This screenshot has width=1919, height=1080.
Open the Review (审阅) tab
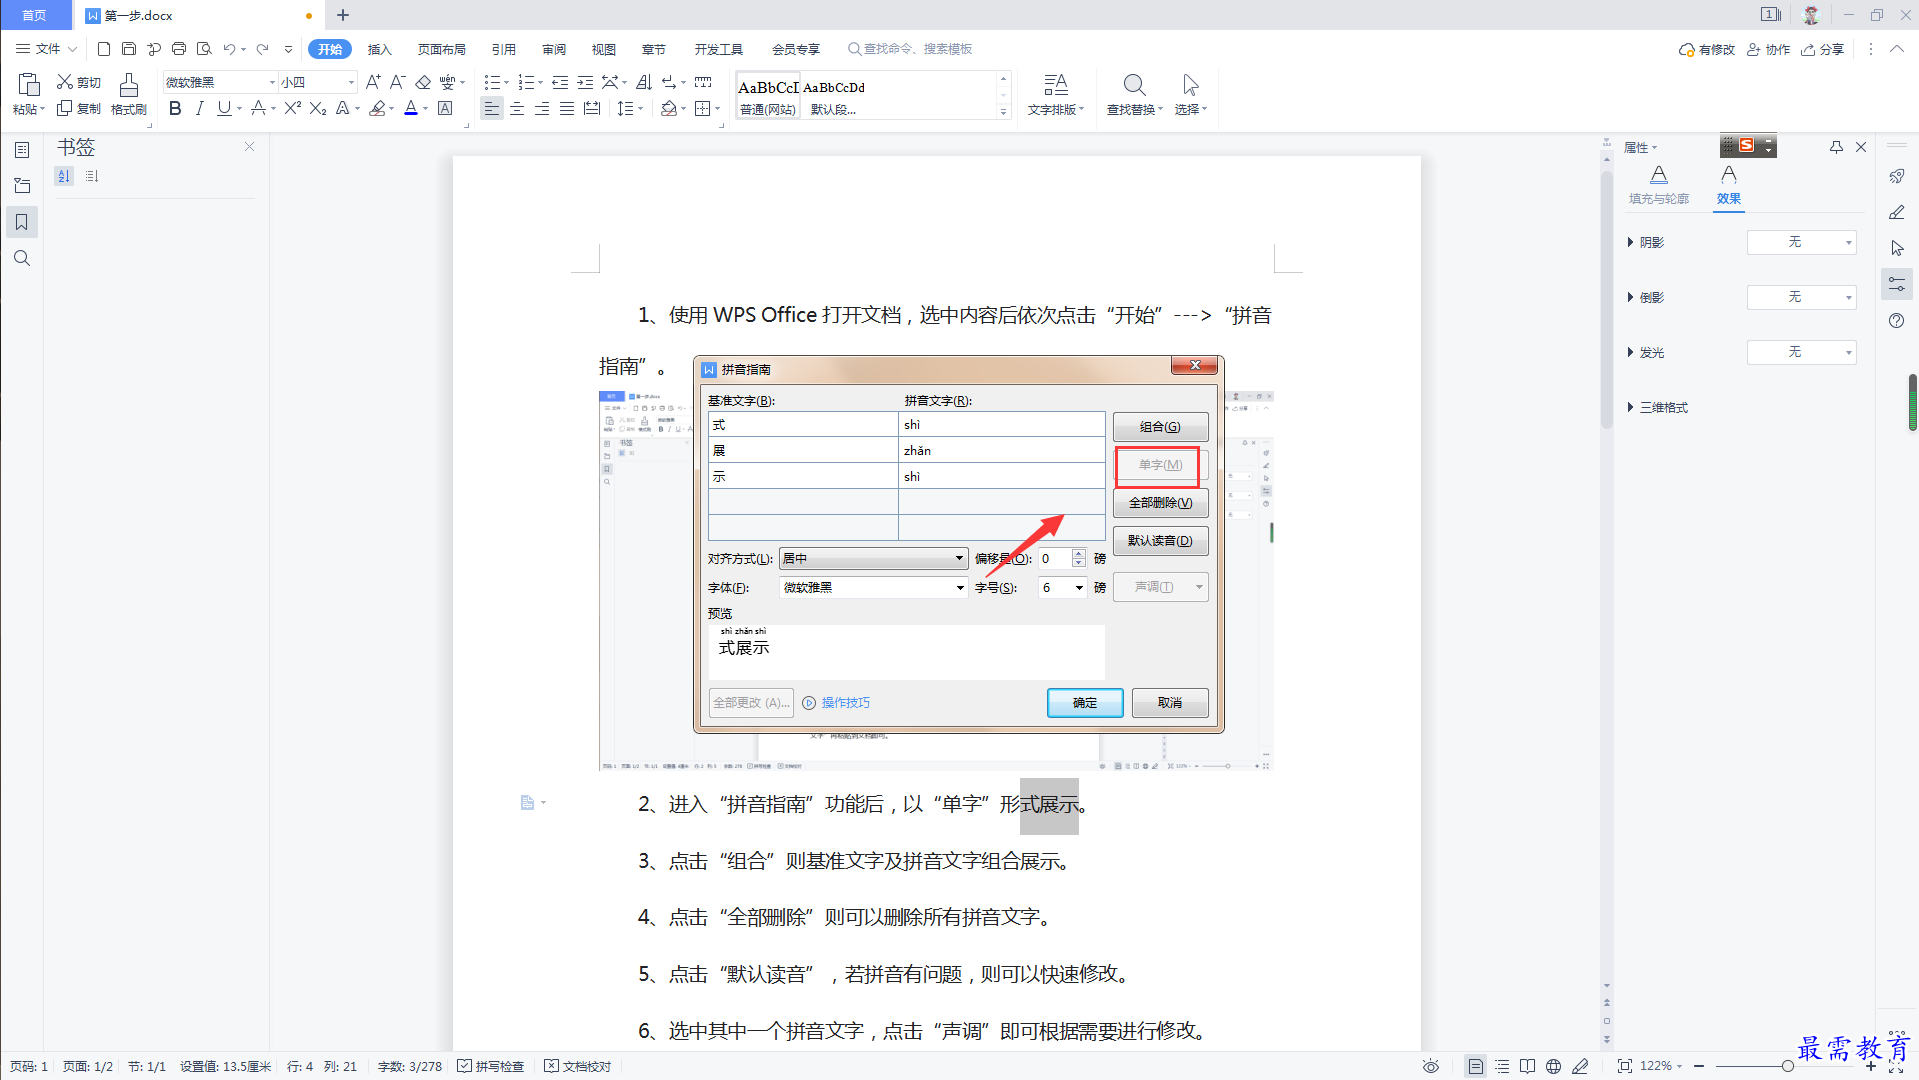[554, 49]
